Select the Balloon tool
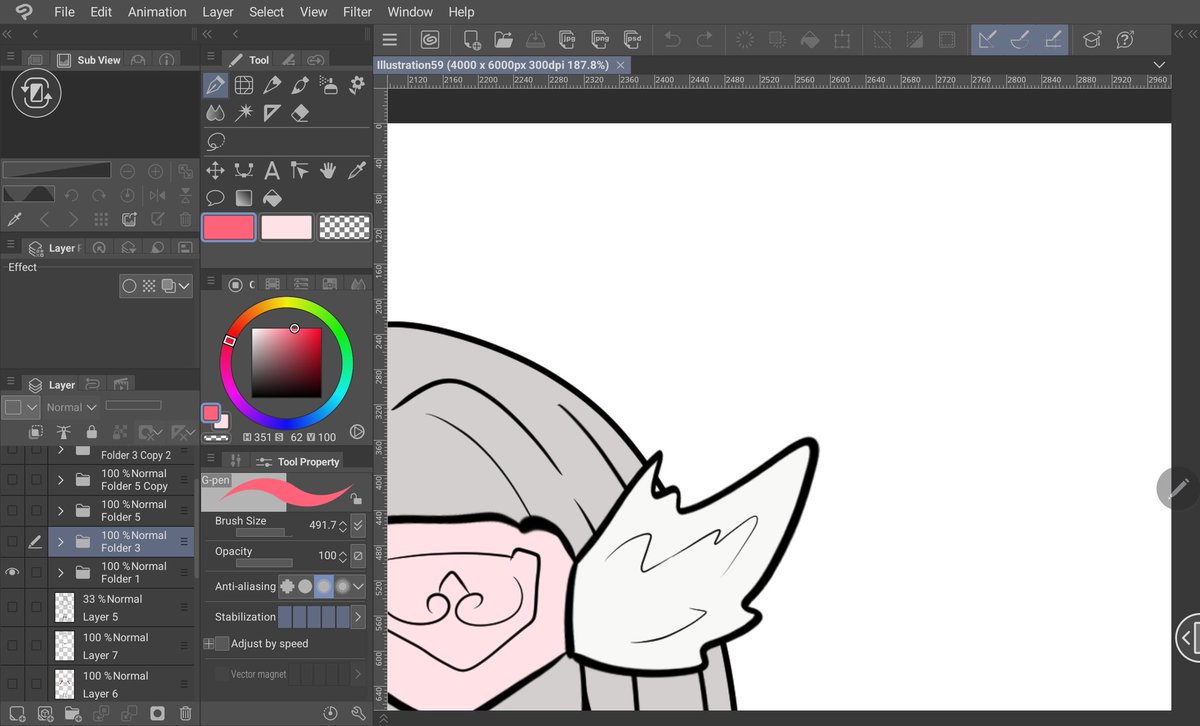Viewport: 1200px width, 726px height. [215, 198]
